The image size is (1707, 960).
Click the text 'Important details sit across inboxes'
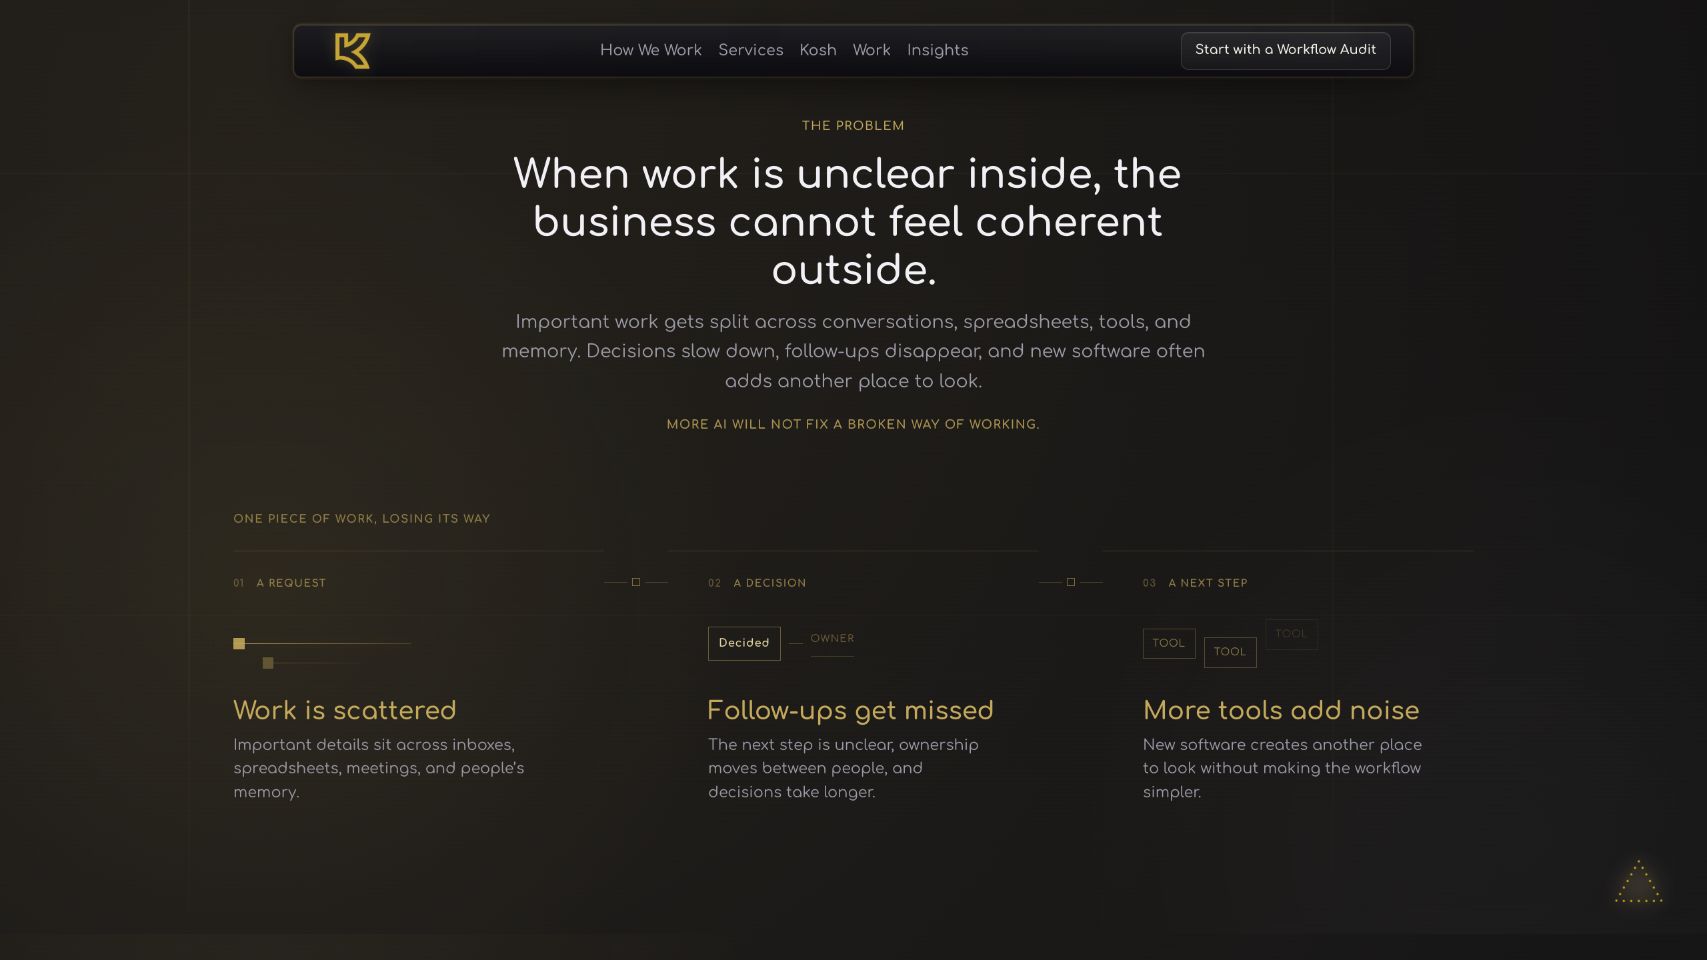(x=379, y=768)
